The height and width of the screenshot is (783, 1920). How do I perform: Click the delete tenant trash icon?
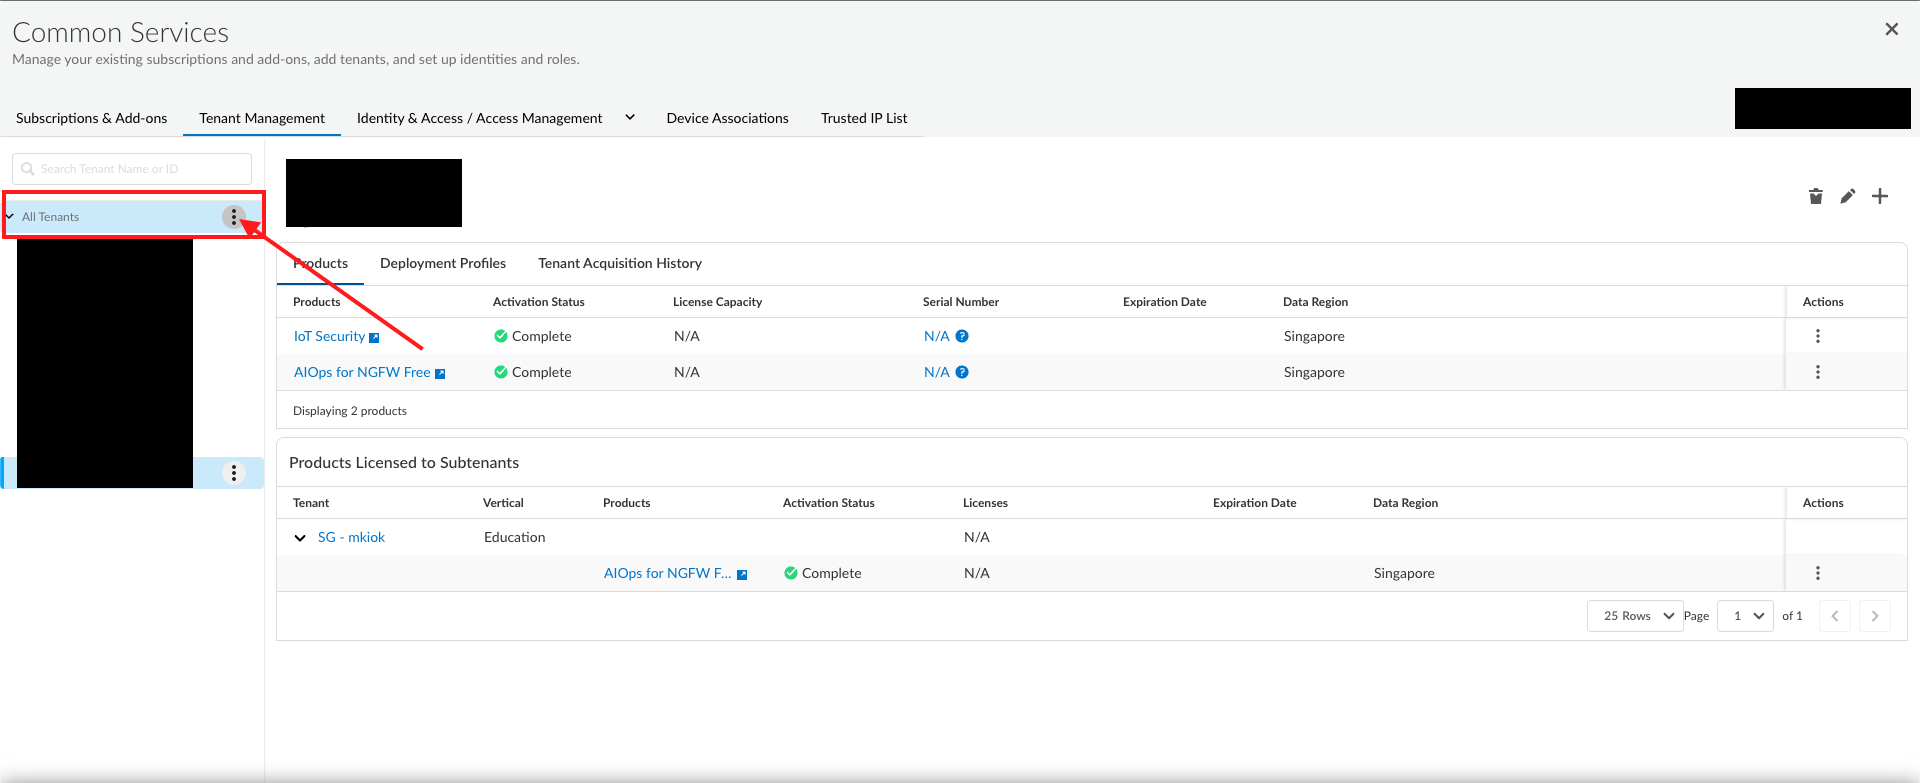click(x=1815, y=196)
